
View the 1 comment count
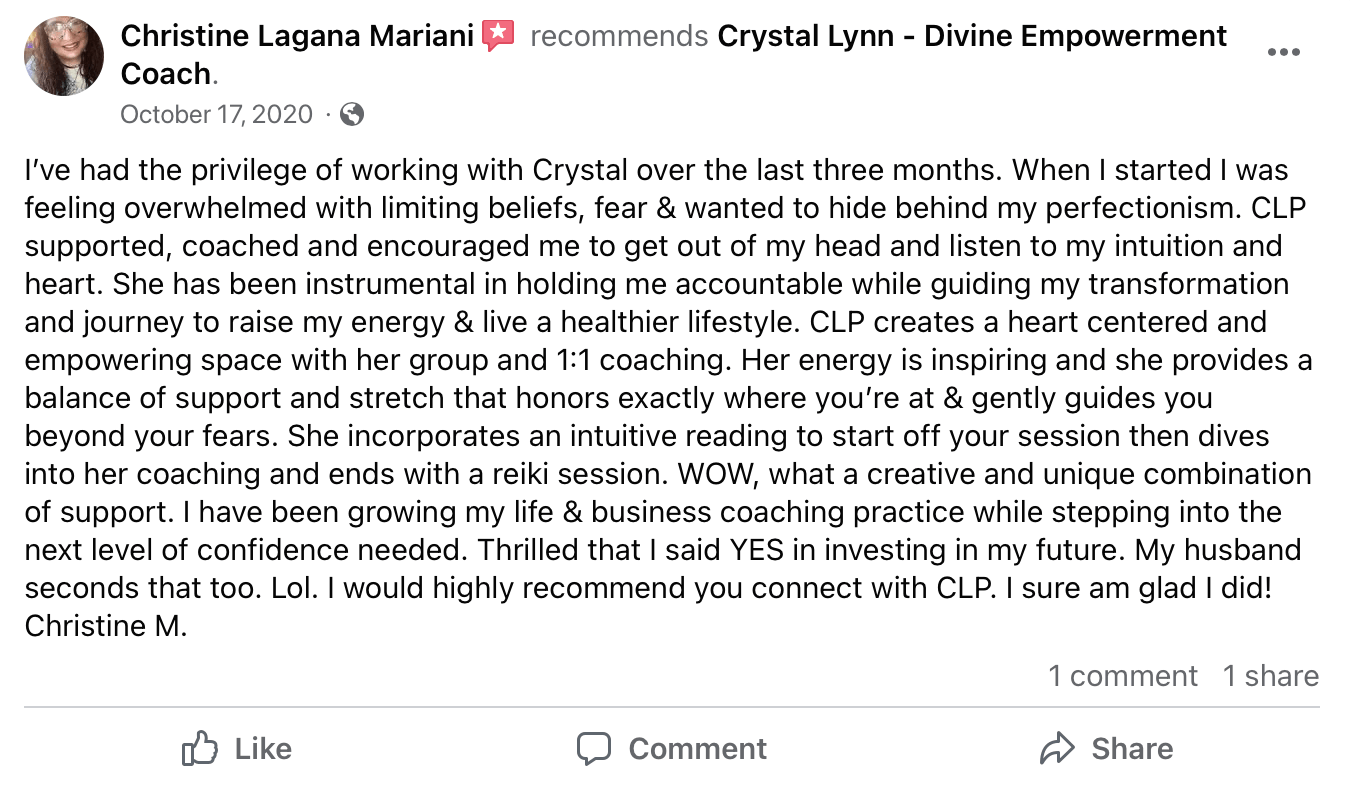pos(1123,676)
